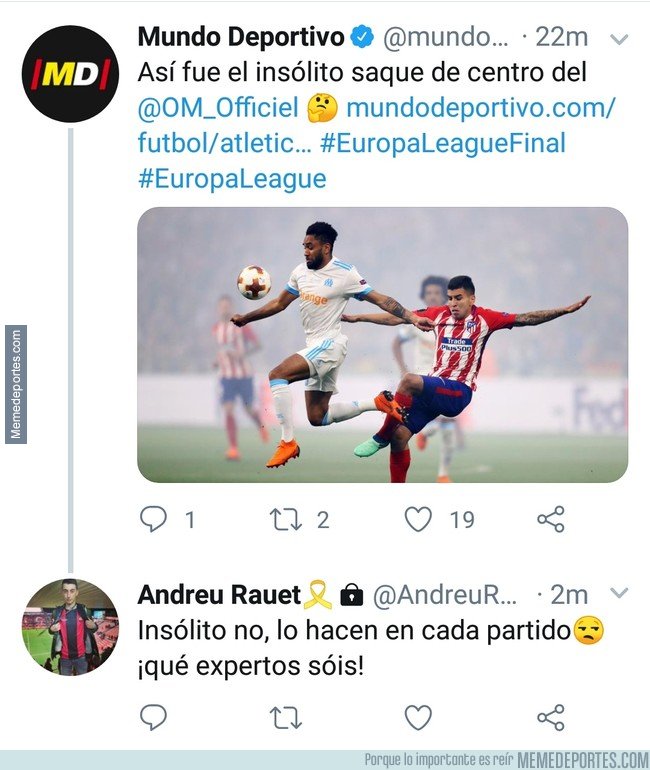Viewport: 650px width, 770px height.
Task: Share the Mundo Deportivo tweet
Action: (x=551, y=519)
